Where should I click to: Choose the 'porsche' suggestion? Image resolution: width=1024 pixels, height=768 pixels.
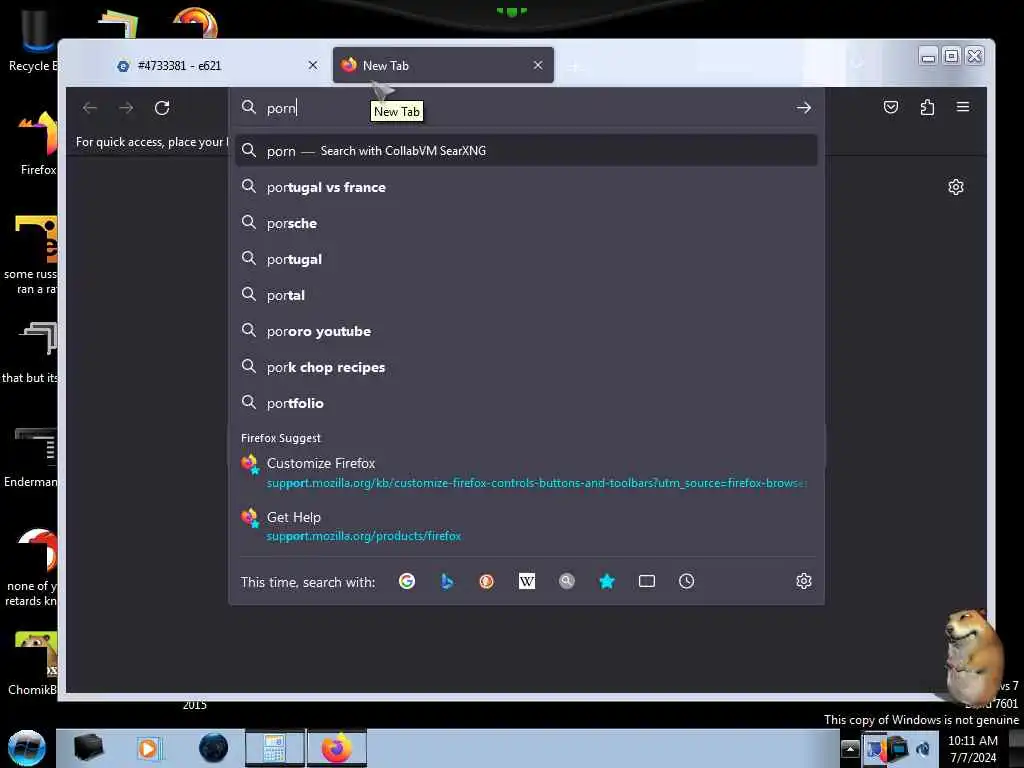pyautogui.click(x=526, y=223)
